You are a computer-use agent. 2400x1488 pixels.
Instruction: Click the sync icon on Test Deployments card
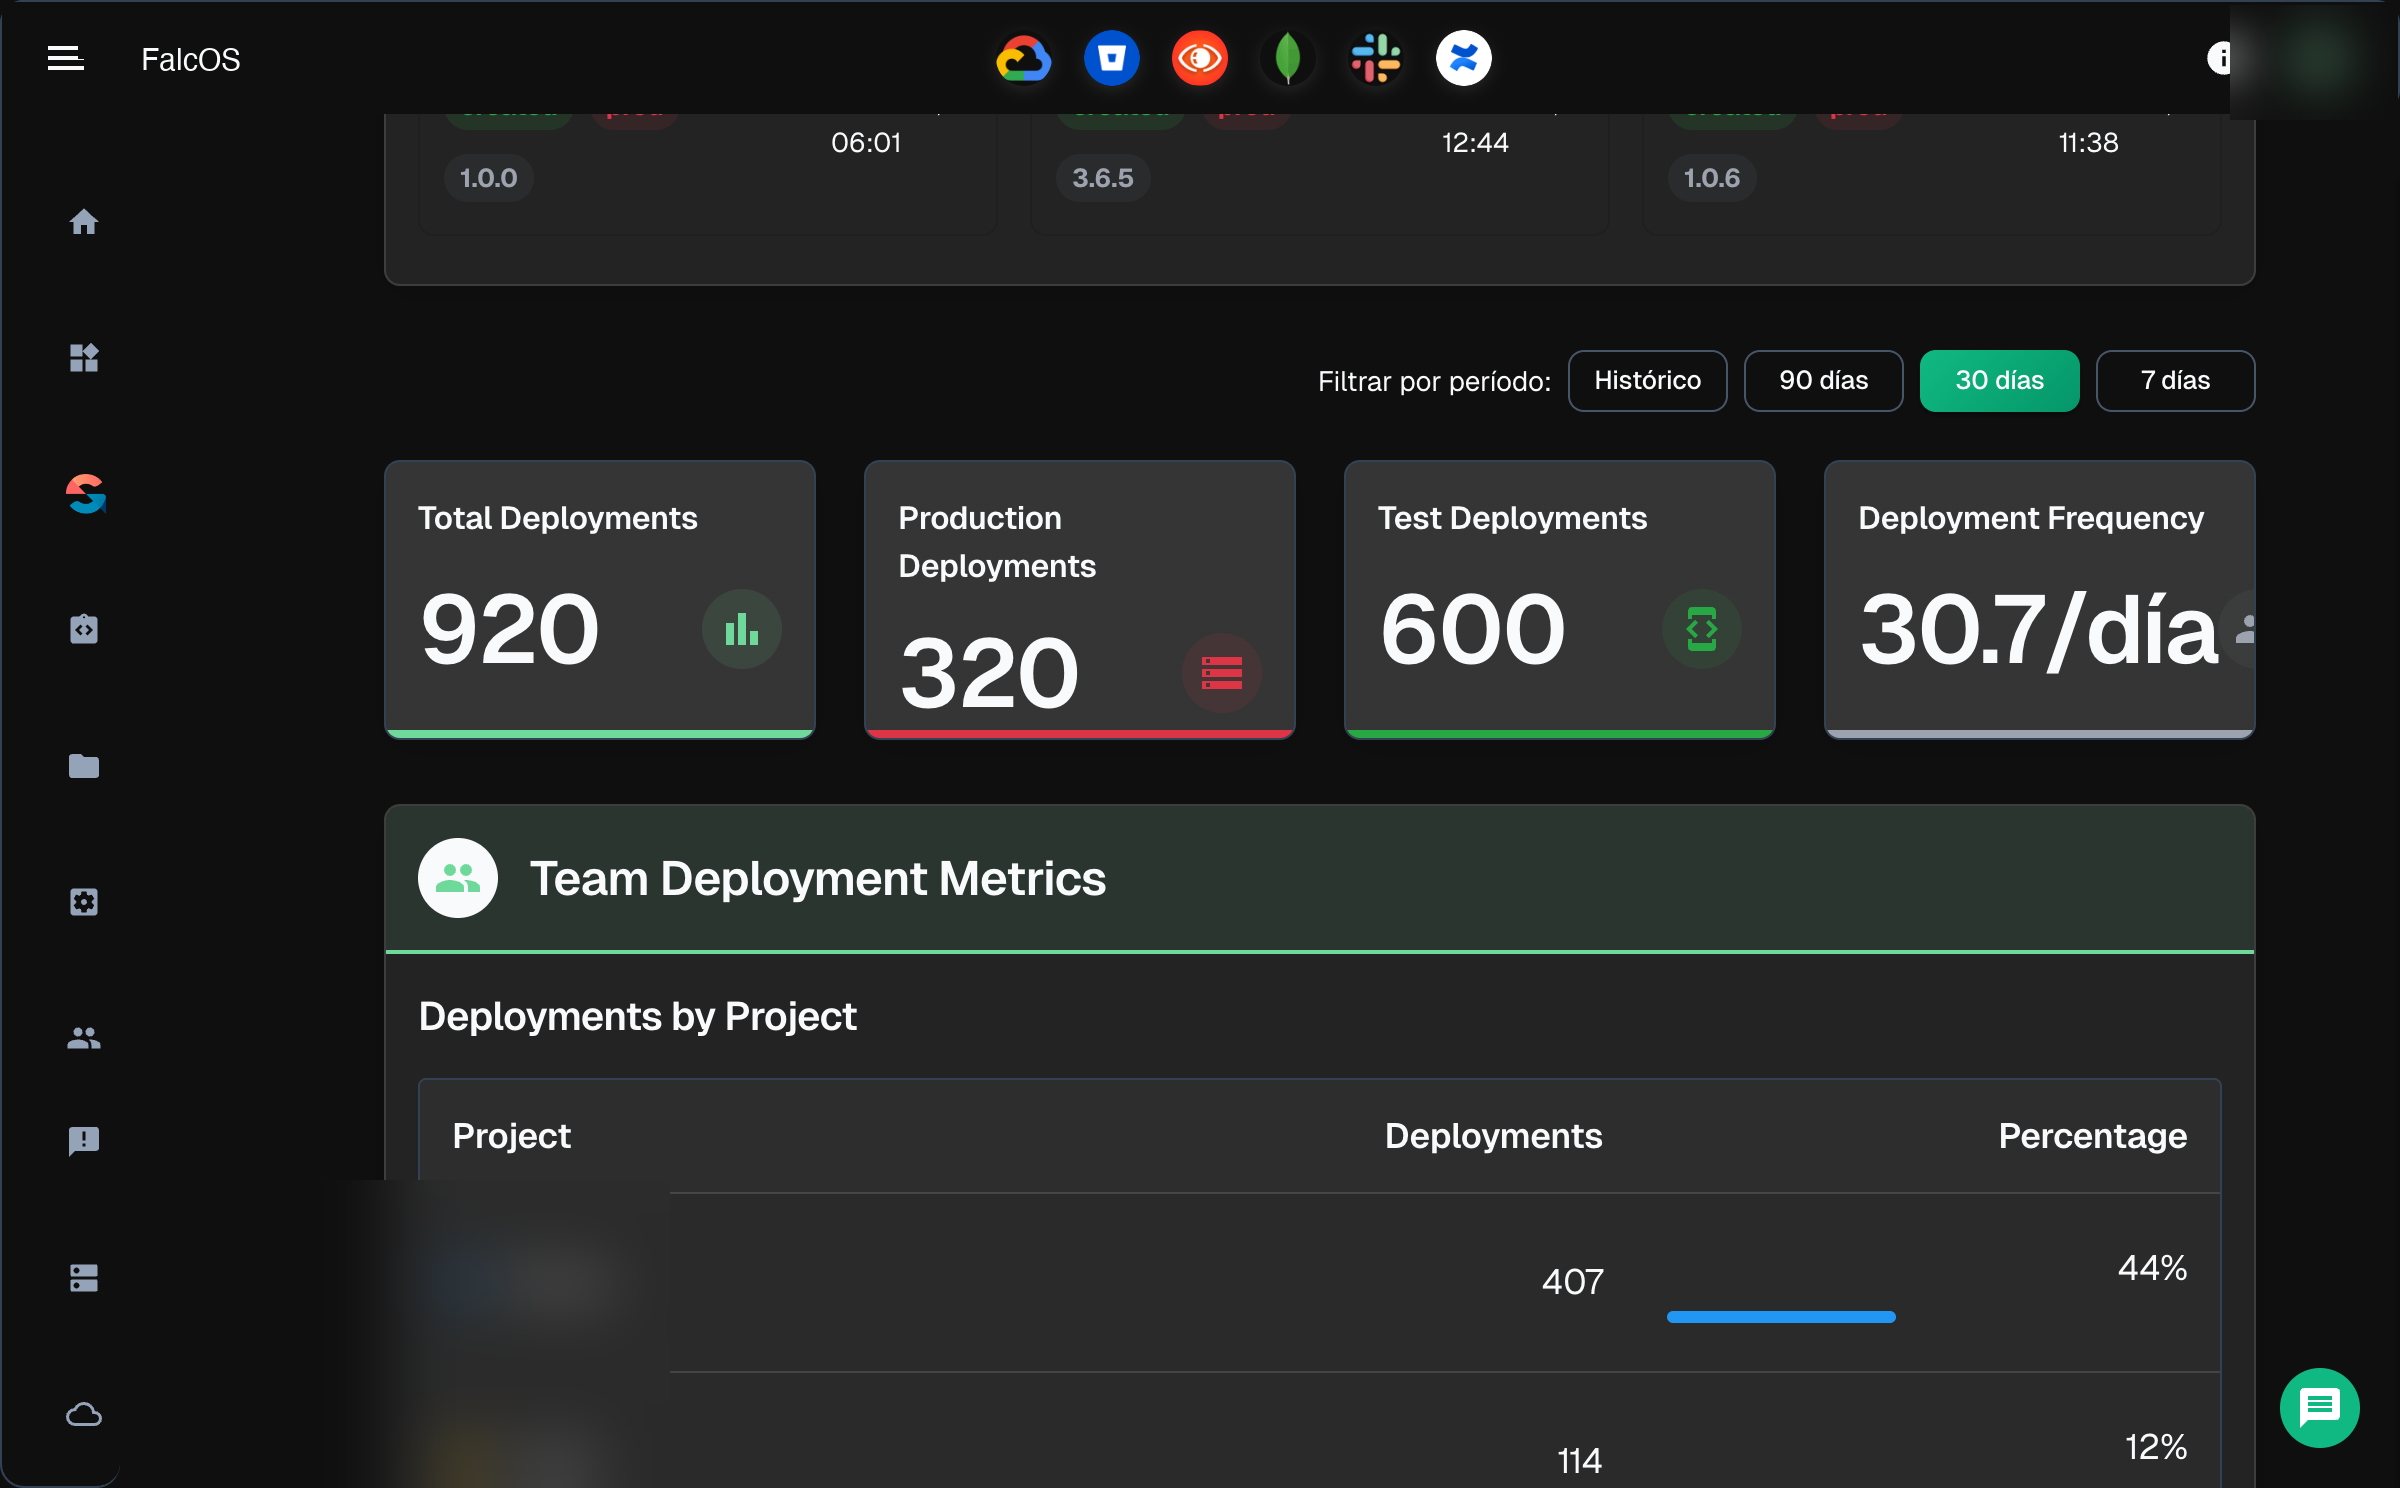click(x=1702, y=629)
